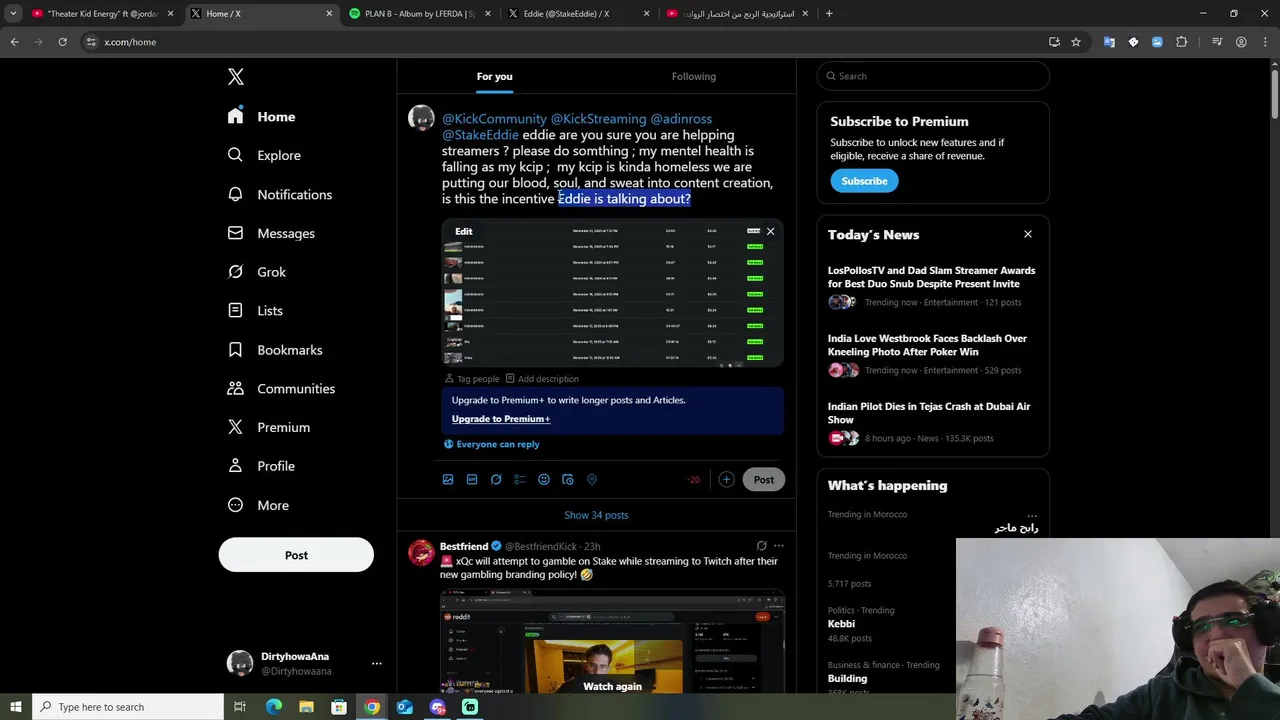
Task: Open the media controls icon in Chrome toolbar
Action: [1217, 42]
